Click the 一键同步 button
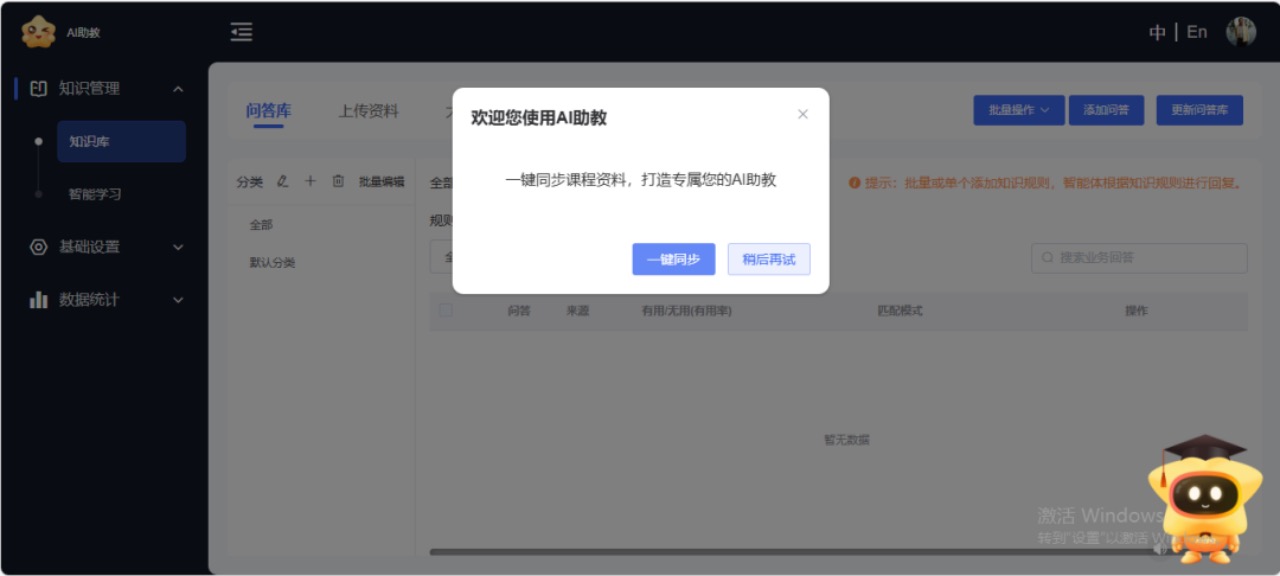 pyautogui.click(x=673, y=259)
